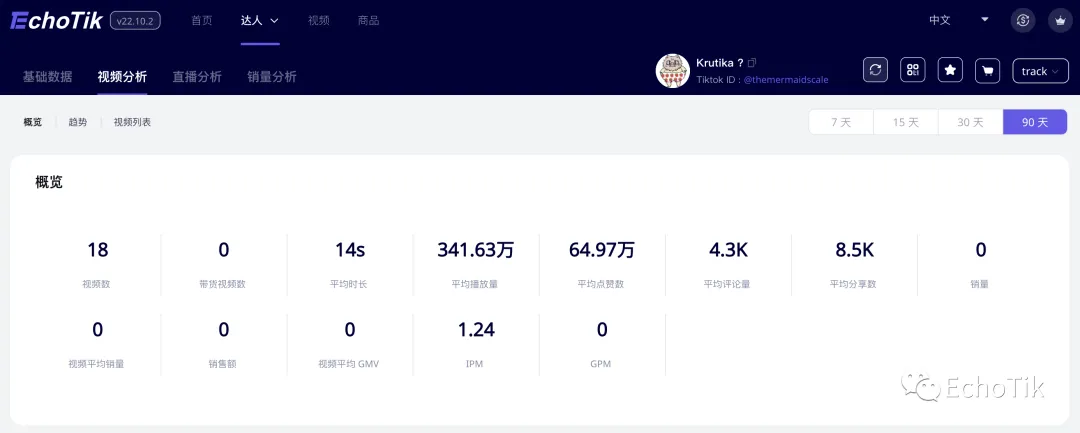Click the refresh data icon button
This screenshot has height=433, width=1080.
click(875, 70)
